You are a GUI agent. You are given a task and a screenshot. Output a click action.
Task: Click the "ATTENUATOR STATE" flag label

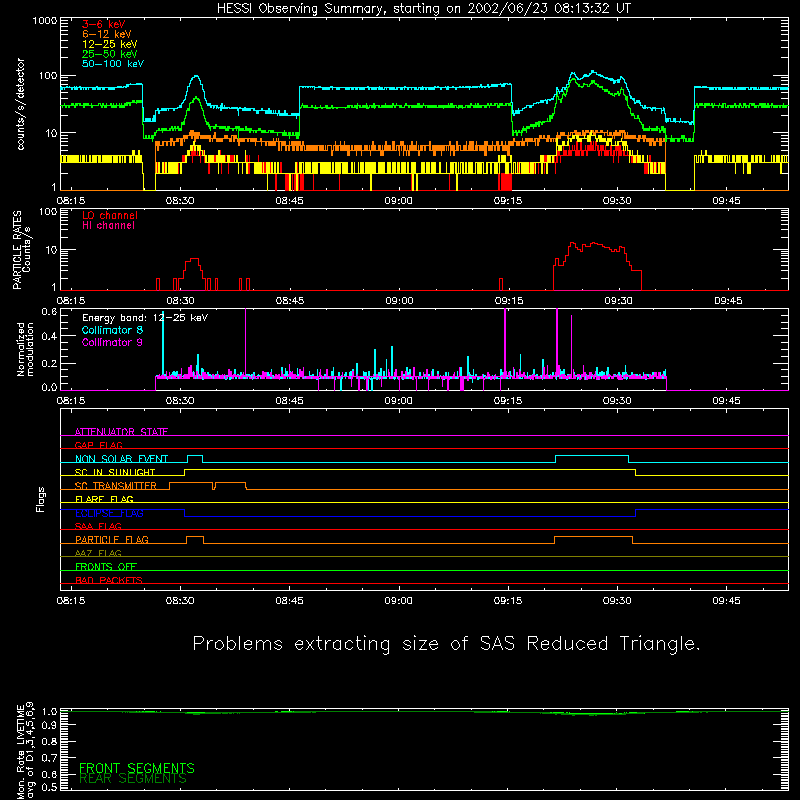click(x=121, y=432)
